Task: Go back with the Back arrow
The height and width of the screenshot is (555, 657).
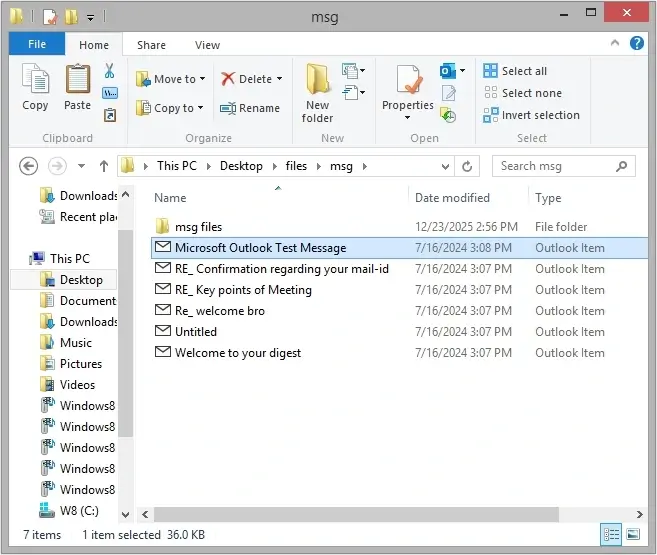Action: click(x=28, y=166)
